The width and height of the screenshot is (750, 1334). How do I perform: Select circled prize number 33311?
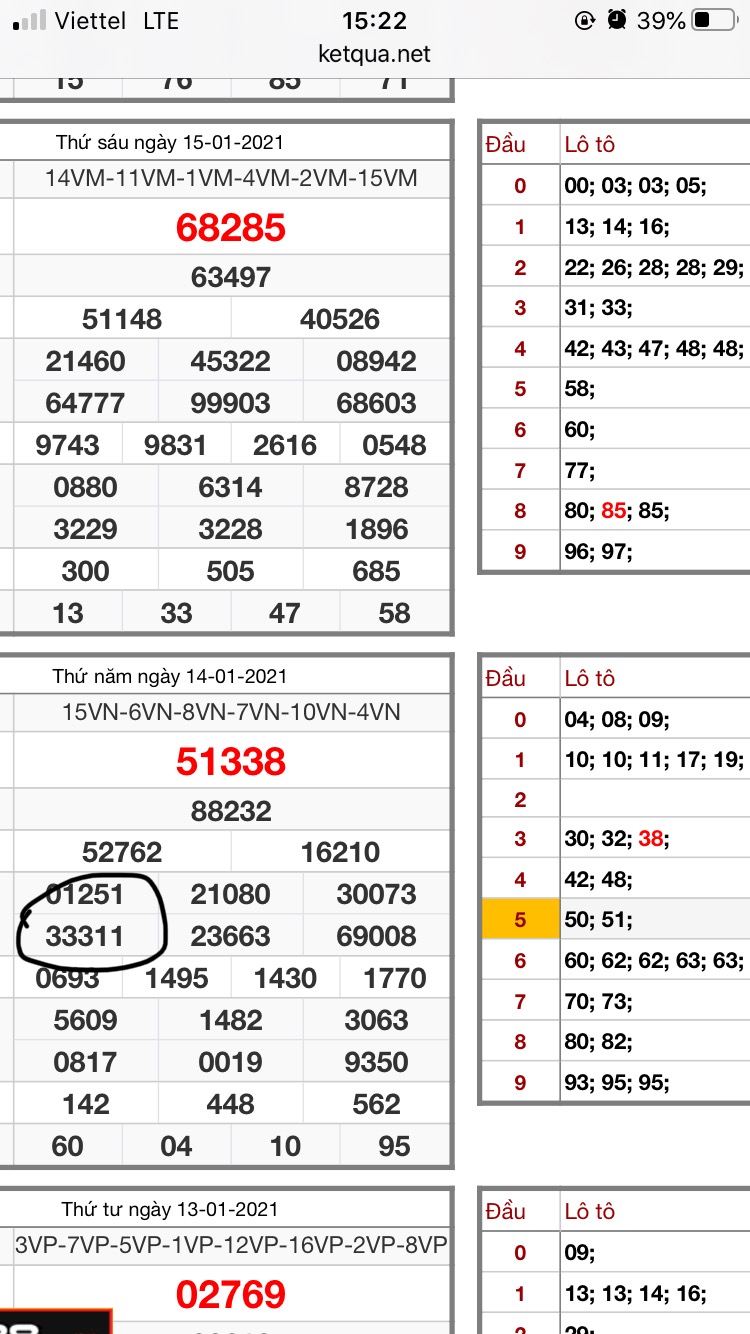click(85, 936)
